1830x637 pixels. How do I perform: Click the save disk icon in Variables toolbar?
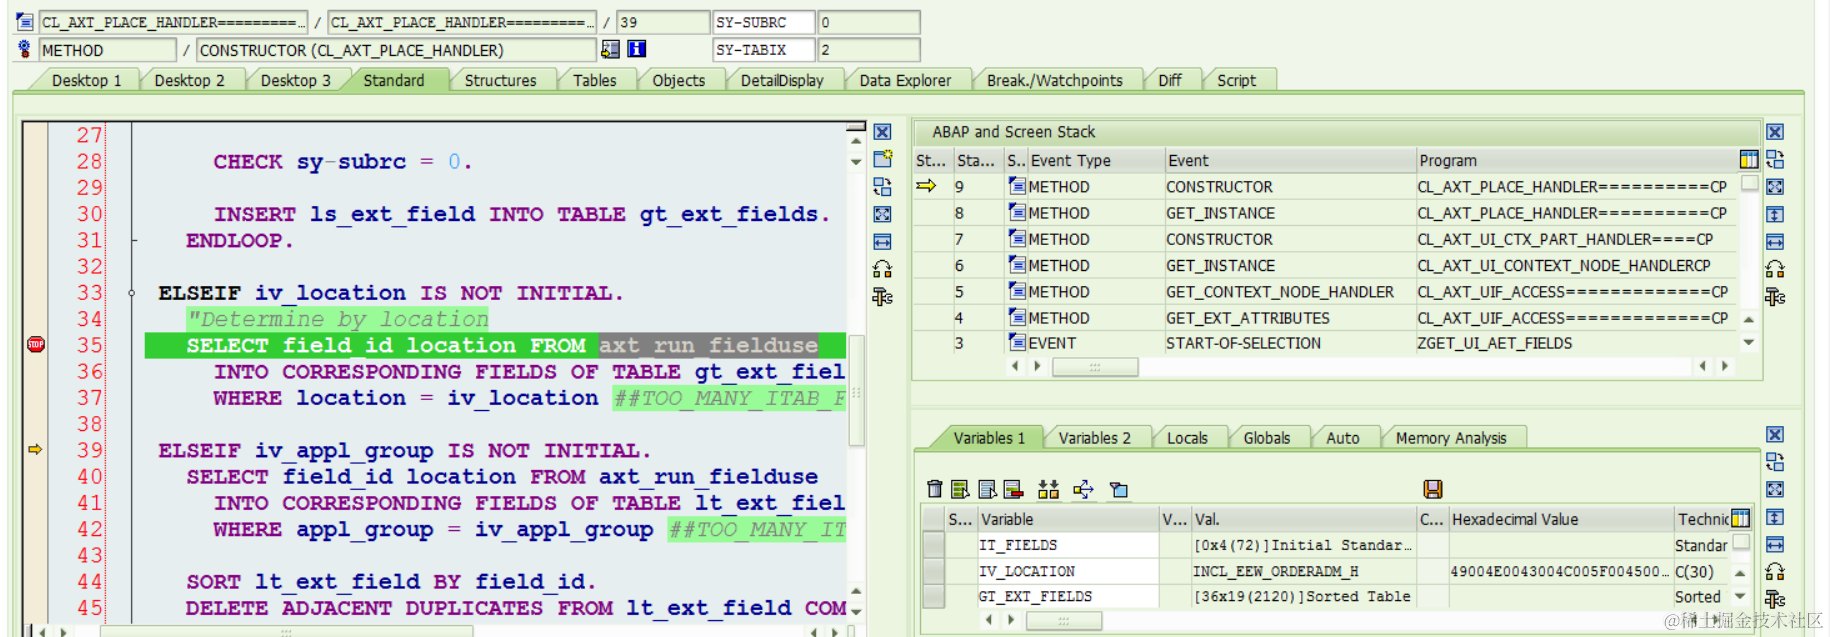pos(1433,489)
